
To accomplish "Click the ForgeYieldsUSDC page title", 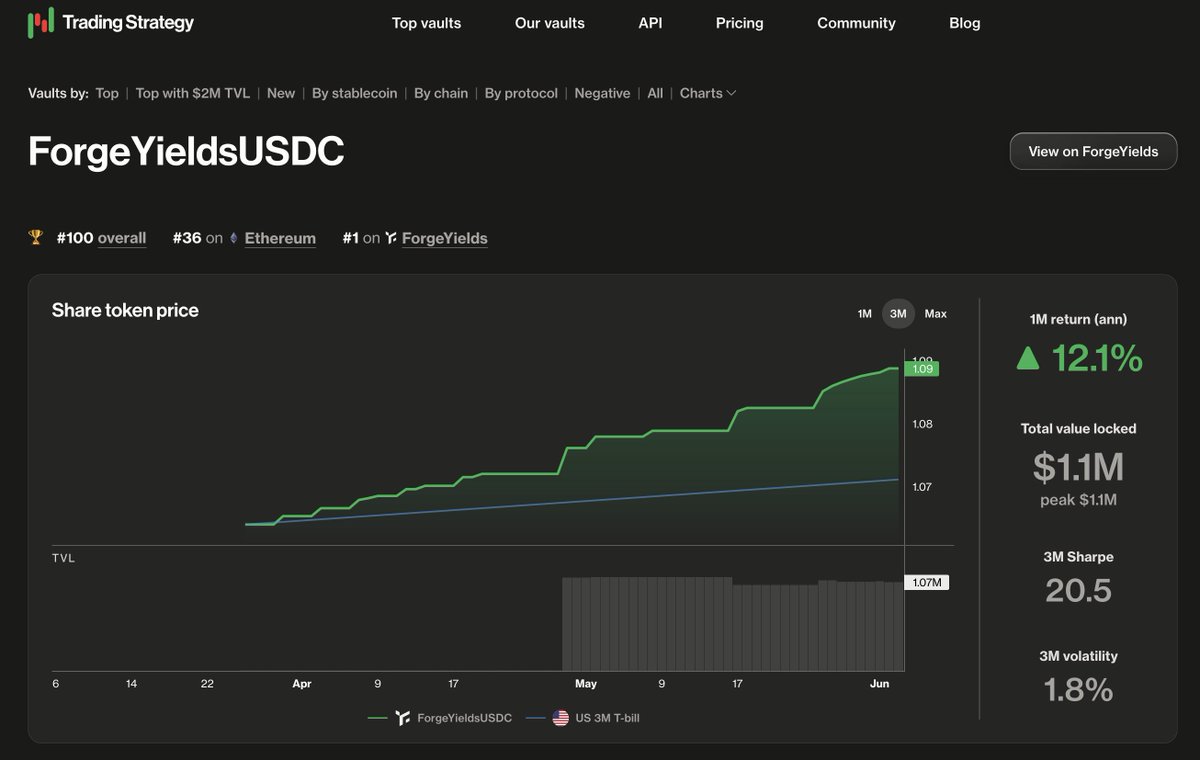I will click(x=186, y=152).
